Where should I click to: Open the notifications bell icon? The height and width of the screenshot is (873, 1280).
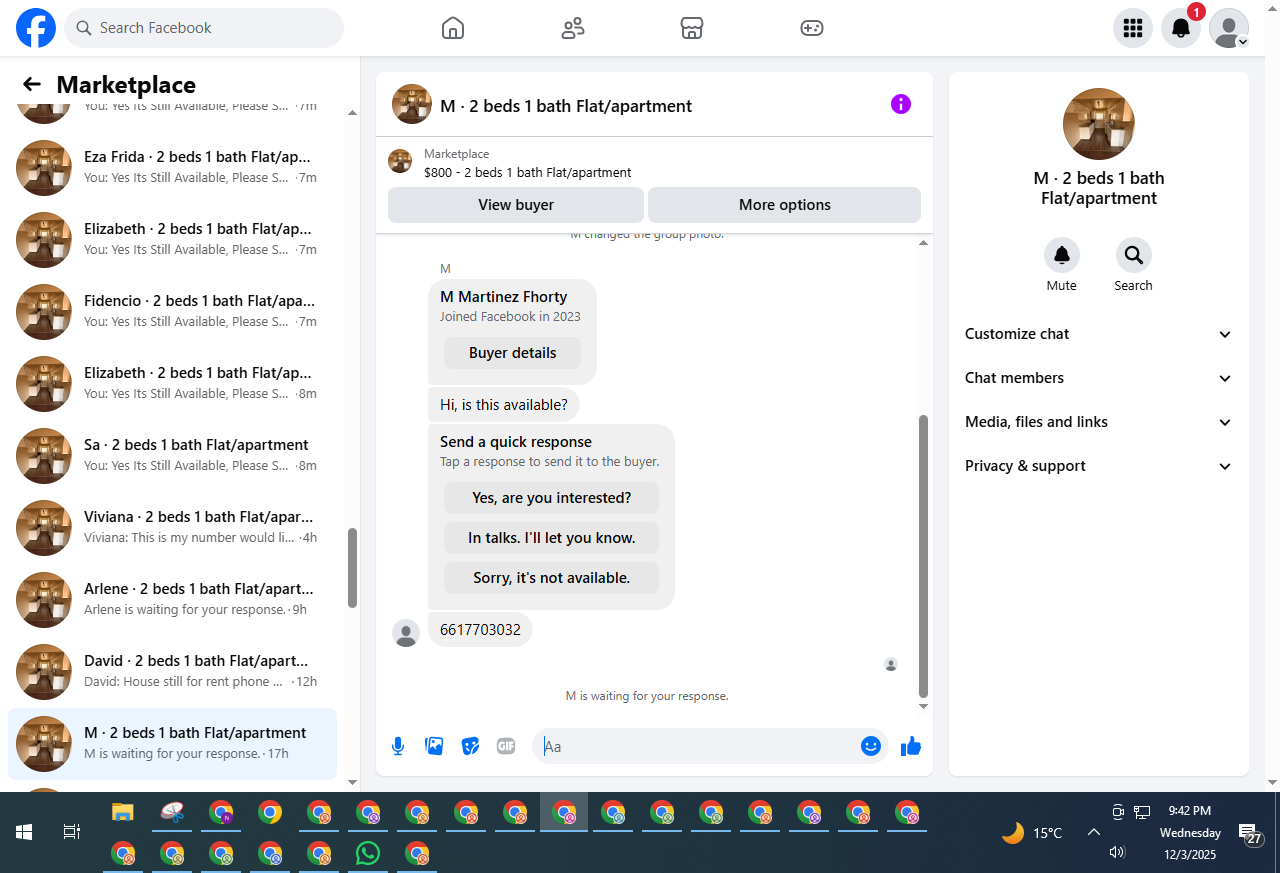pyautogui.click(x=1181, y=28)
